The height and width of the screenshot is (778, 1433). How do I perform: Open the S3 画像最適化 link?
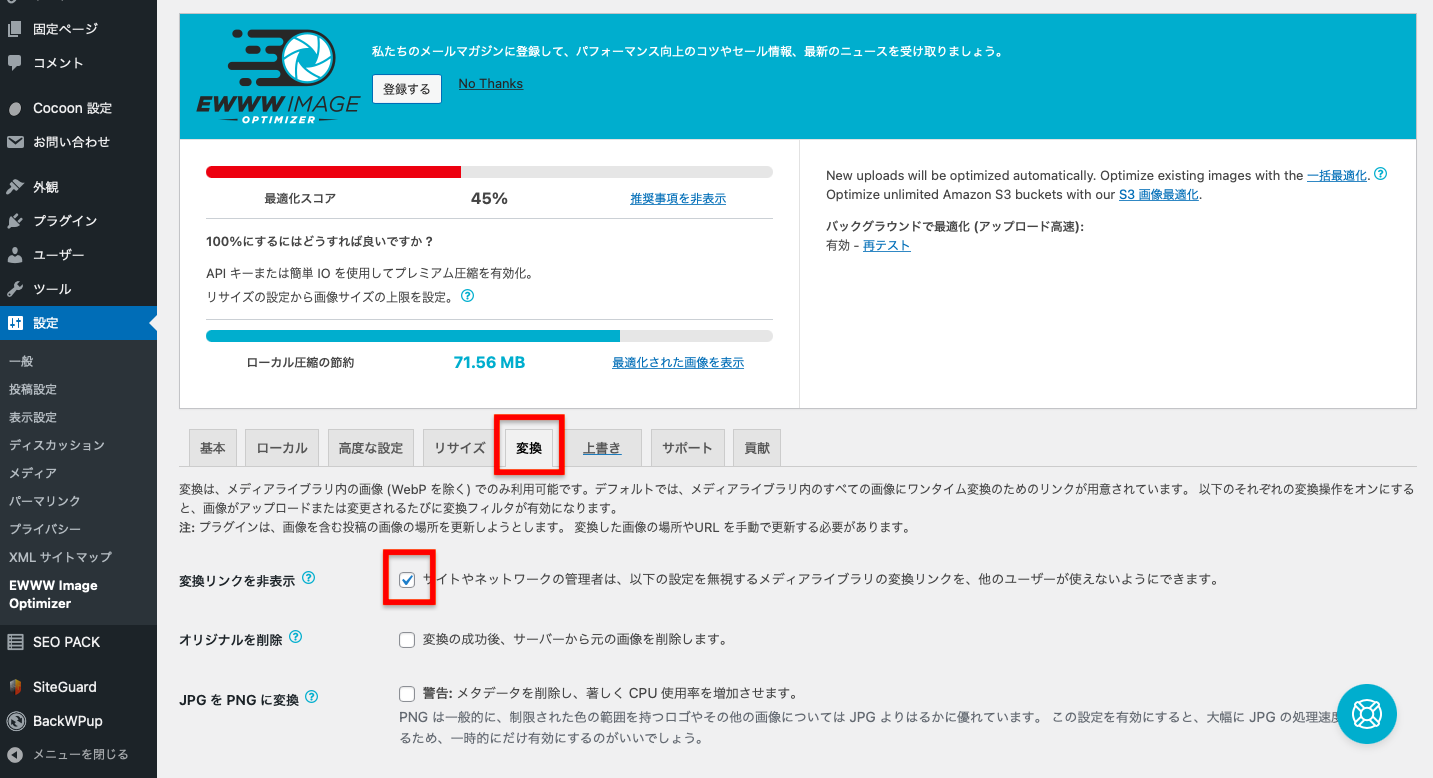[x=1158, y=194]
